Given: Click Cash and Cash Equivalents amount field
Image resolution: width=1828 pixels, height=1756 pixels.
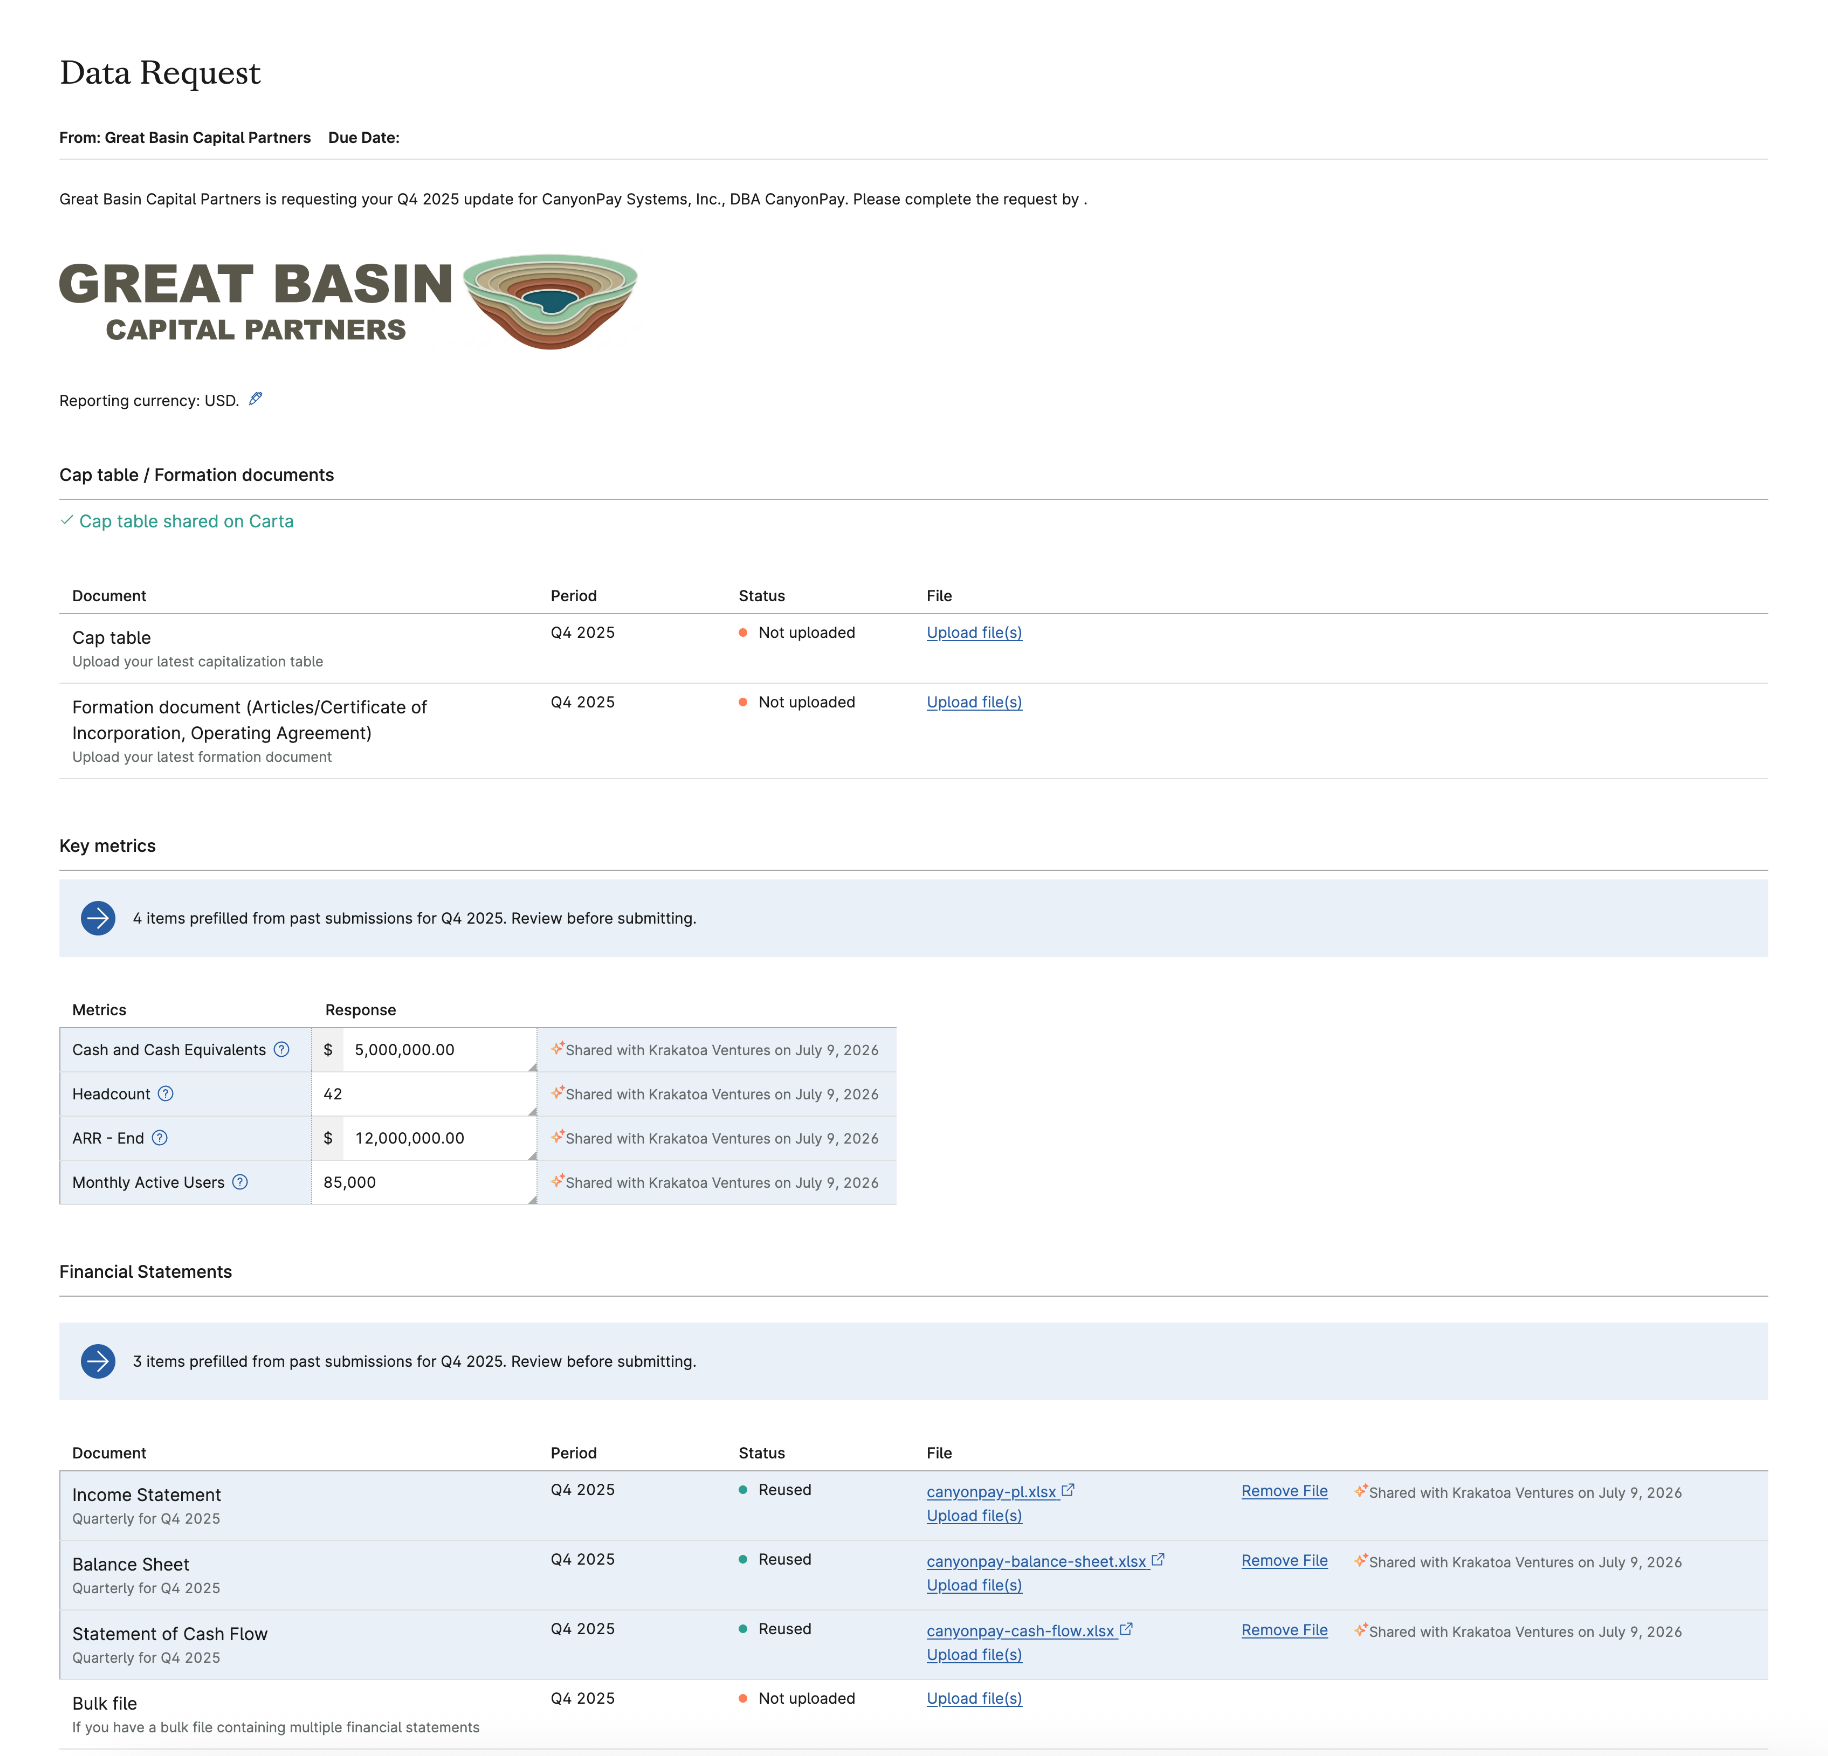Looking at the screenshot, I should tap(439, 1050).
